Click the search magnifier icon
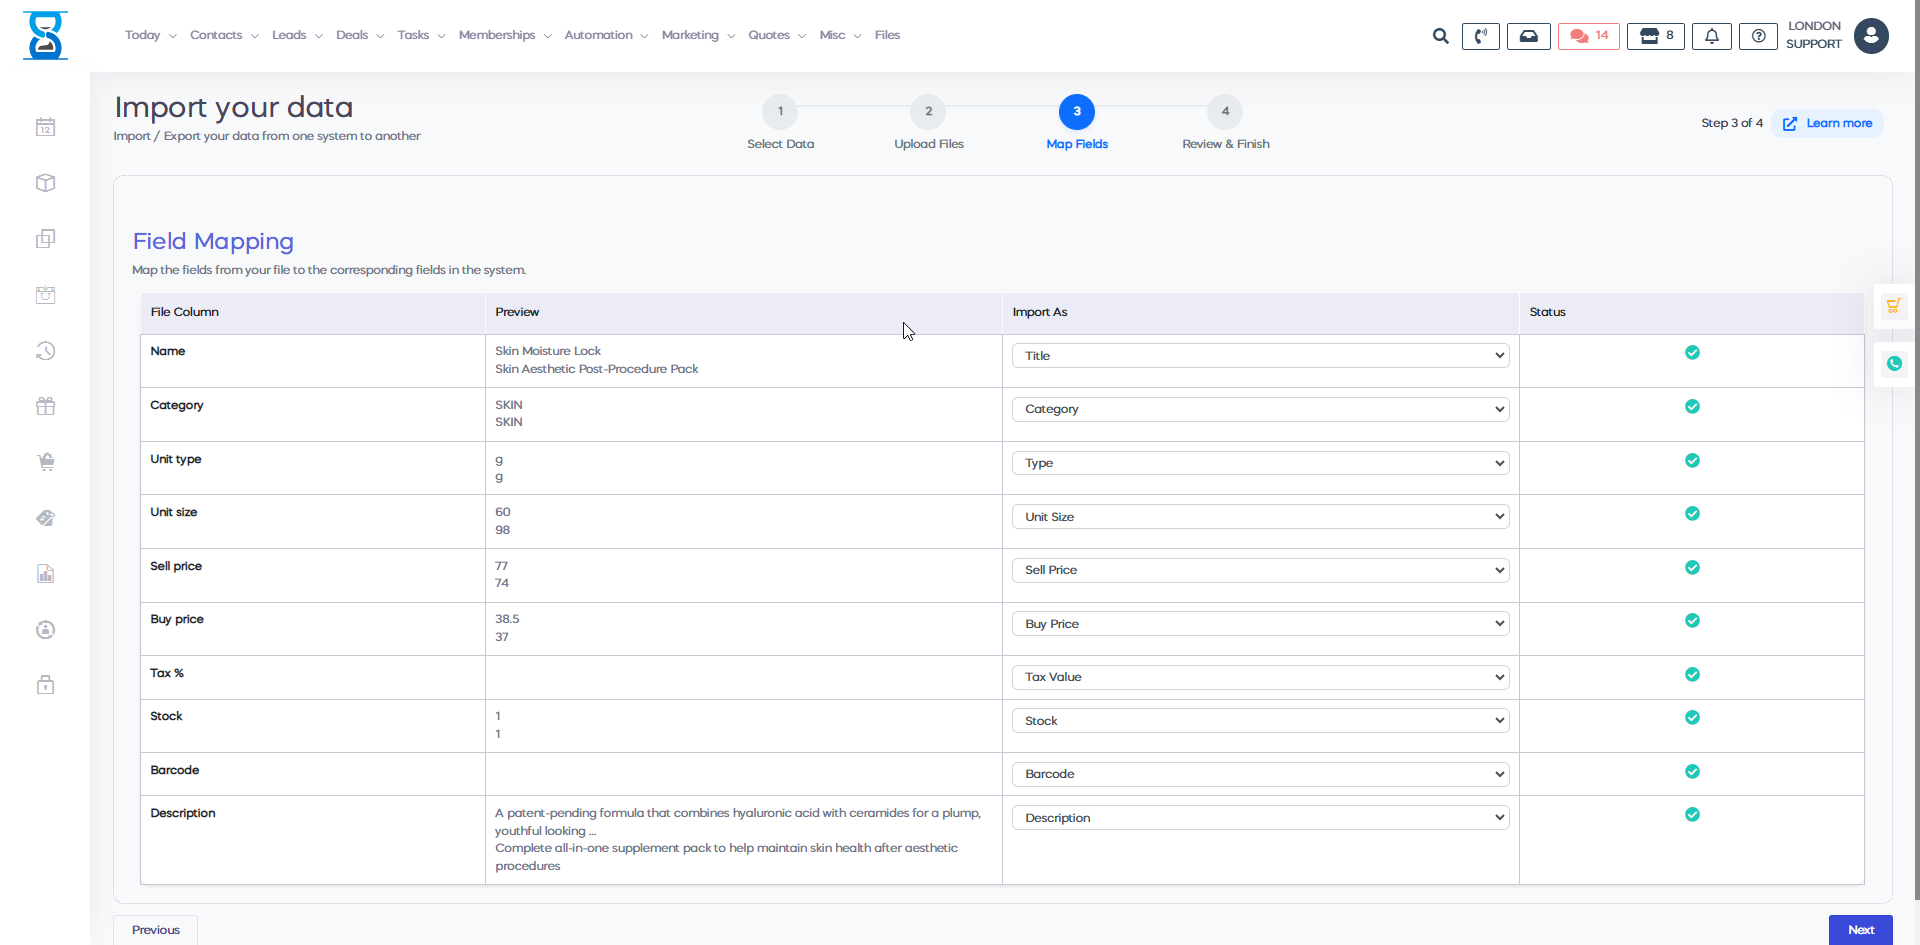Viewport: 1920px width, 945px height. pyautogui.click(x=1440, y=36)
